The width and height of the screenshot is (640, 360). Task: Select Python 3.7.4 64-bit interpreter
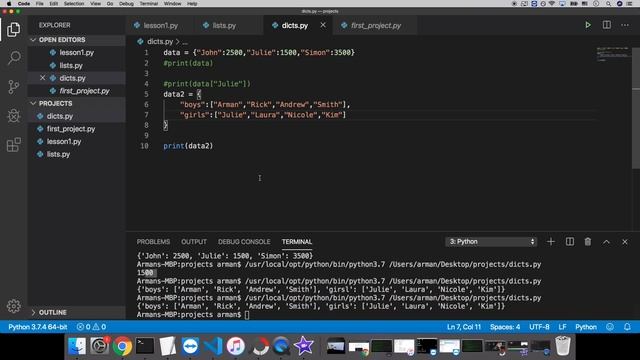pos(38,327)
